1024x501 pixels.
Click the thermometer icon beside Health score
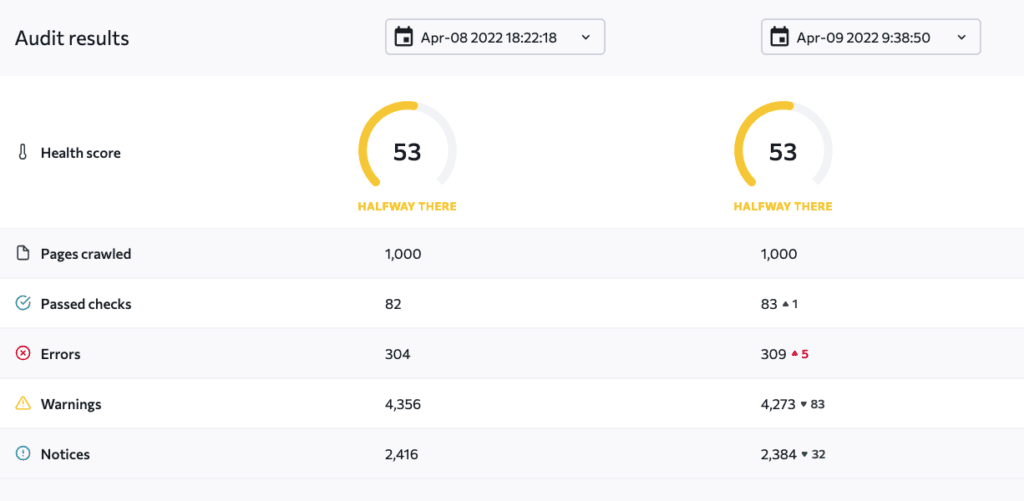[23, 153]
